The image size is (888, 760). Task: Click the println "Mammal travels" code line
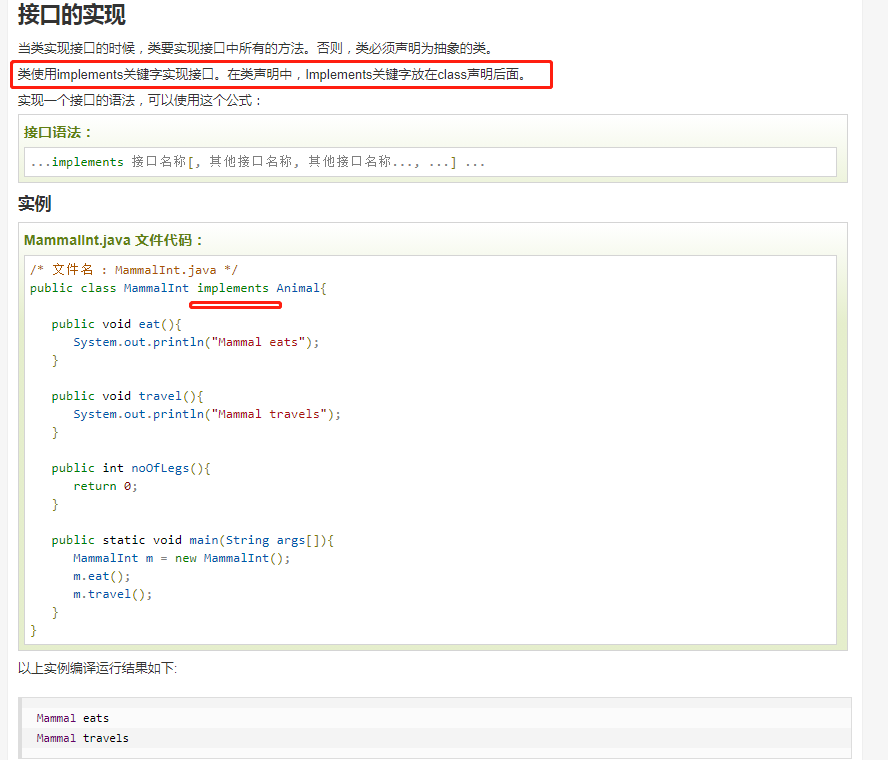point(207,414)
